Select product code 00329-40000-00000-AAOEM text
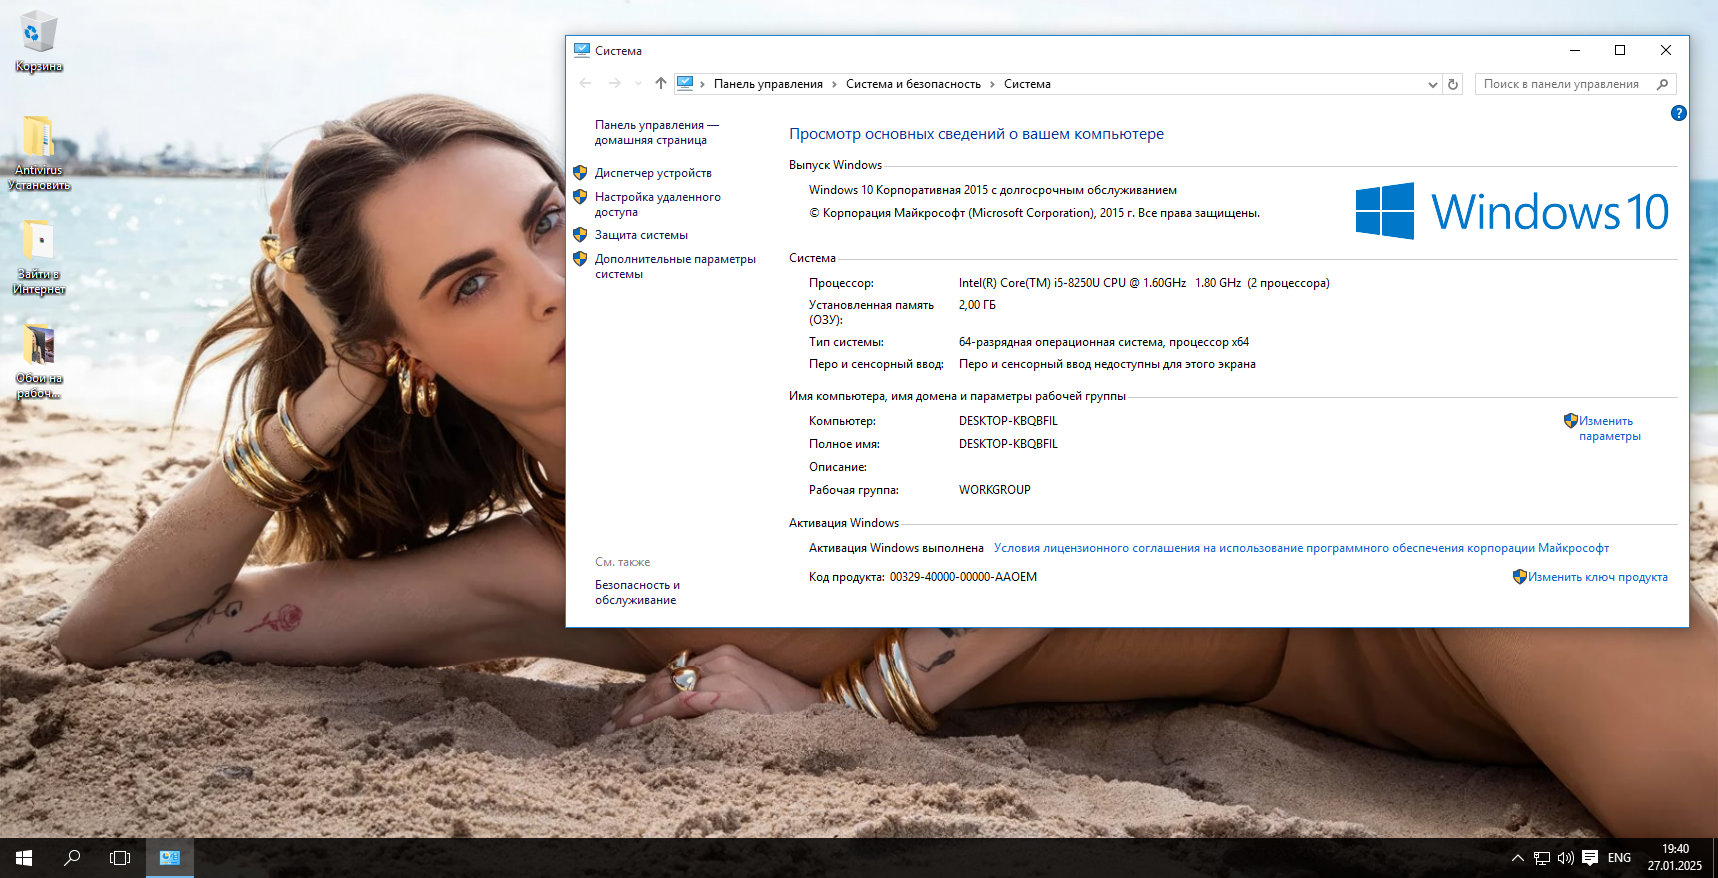Viewport: 1718px width, 878px height. point(963,577)
